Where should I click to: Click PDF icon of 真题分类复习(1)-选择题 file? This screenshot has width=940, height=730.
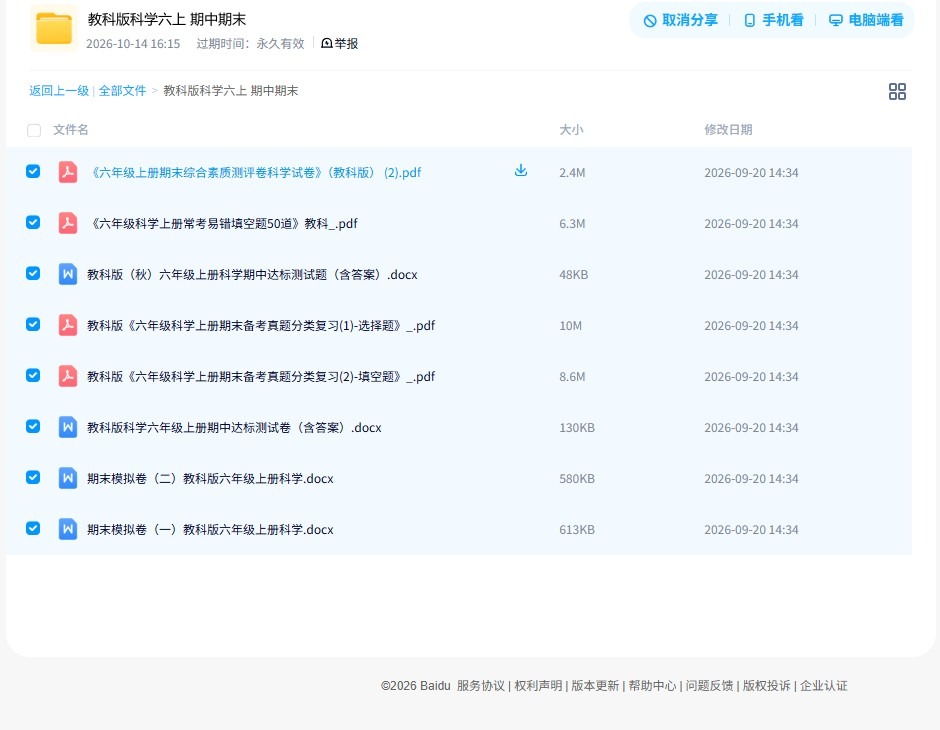(x=68, y=325)
